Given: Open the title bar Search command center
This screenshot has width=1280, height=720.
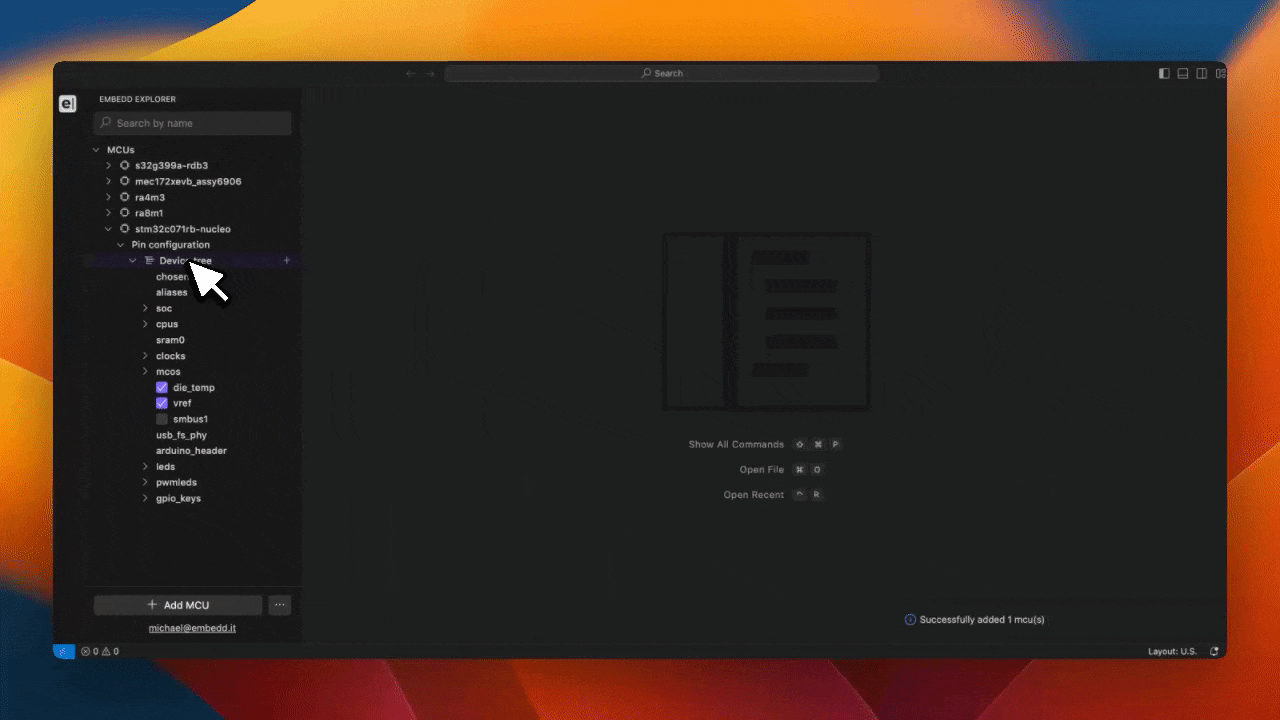Looking at the screenshot, I should [662, 73].
